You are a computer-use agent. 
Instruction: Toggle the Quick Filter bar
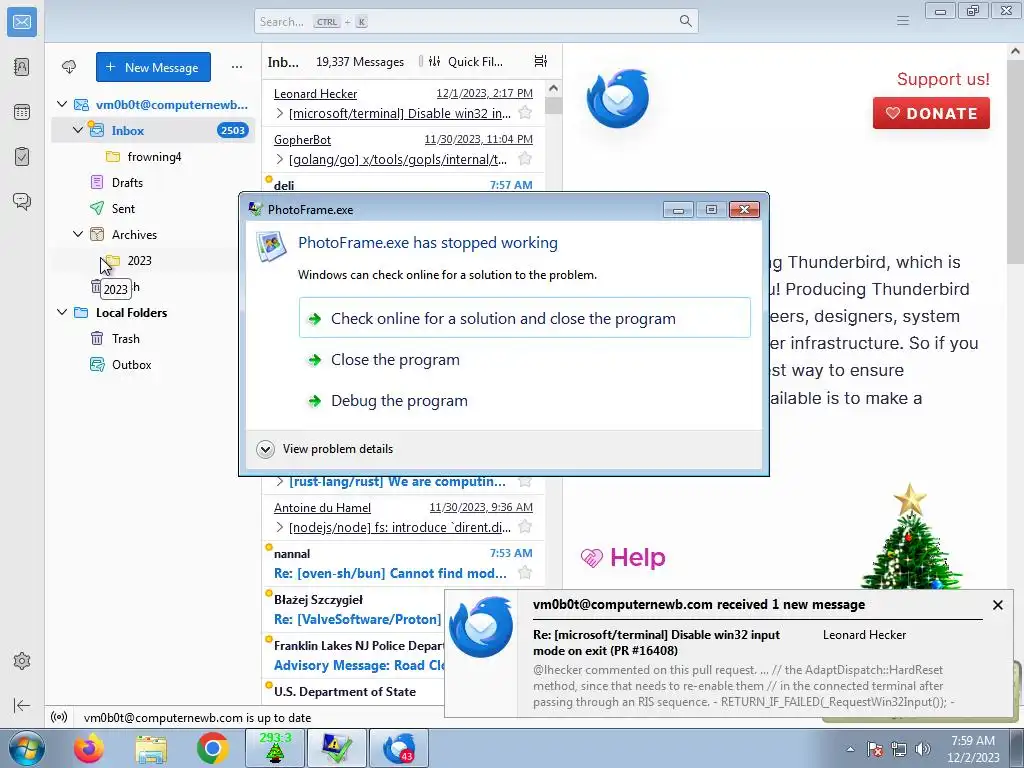tap(465, 61)
